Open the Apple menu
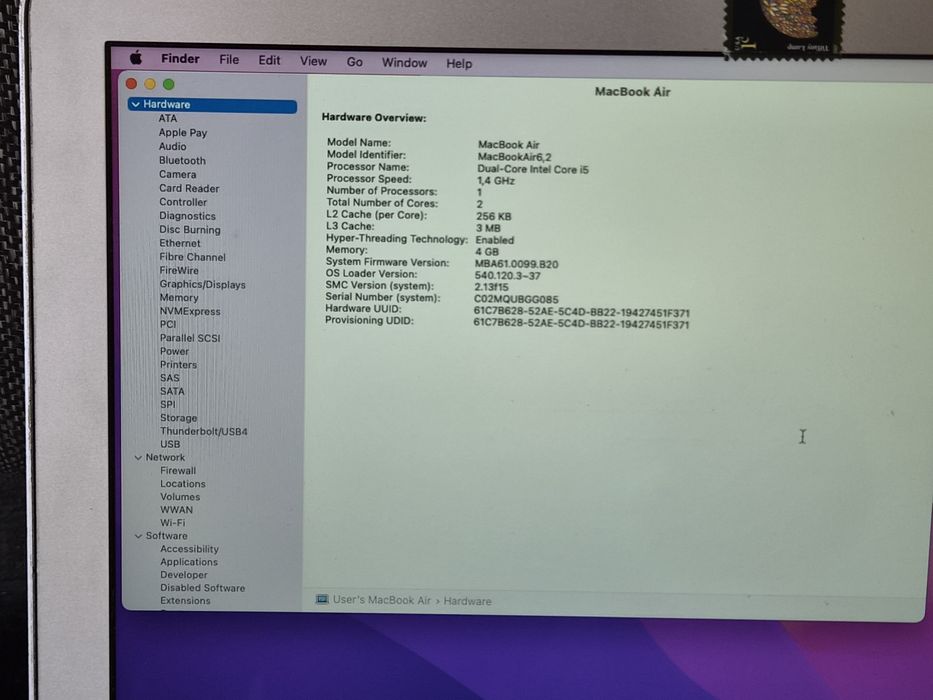 [136, 58]
